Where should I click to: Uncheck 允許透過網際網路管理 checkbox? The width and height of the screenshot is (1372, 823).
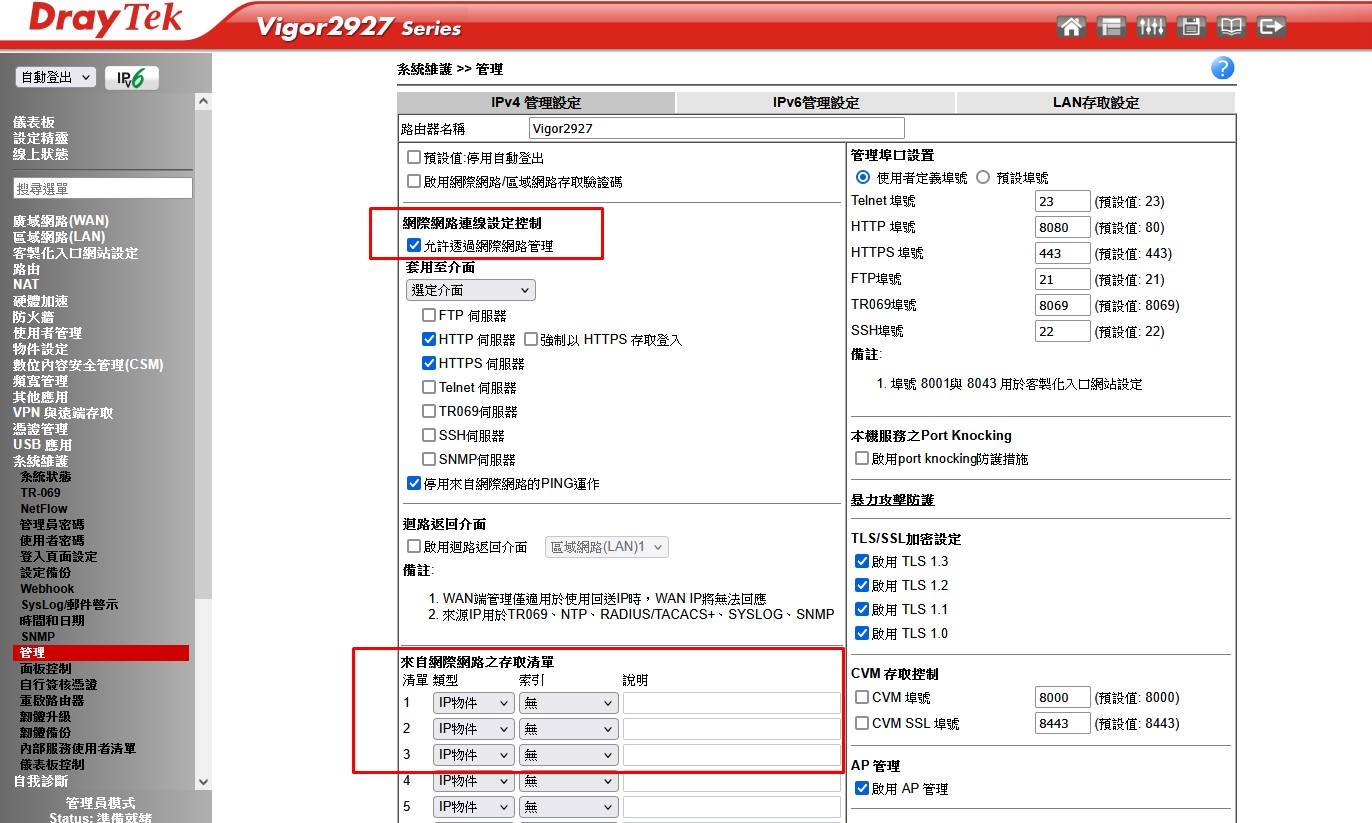414,245
